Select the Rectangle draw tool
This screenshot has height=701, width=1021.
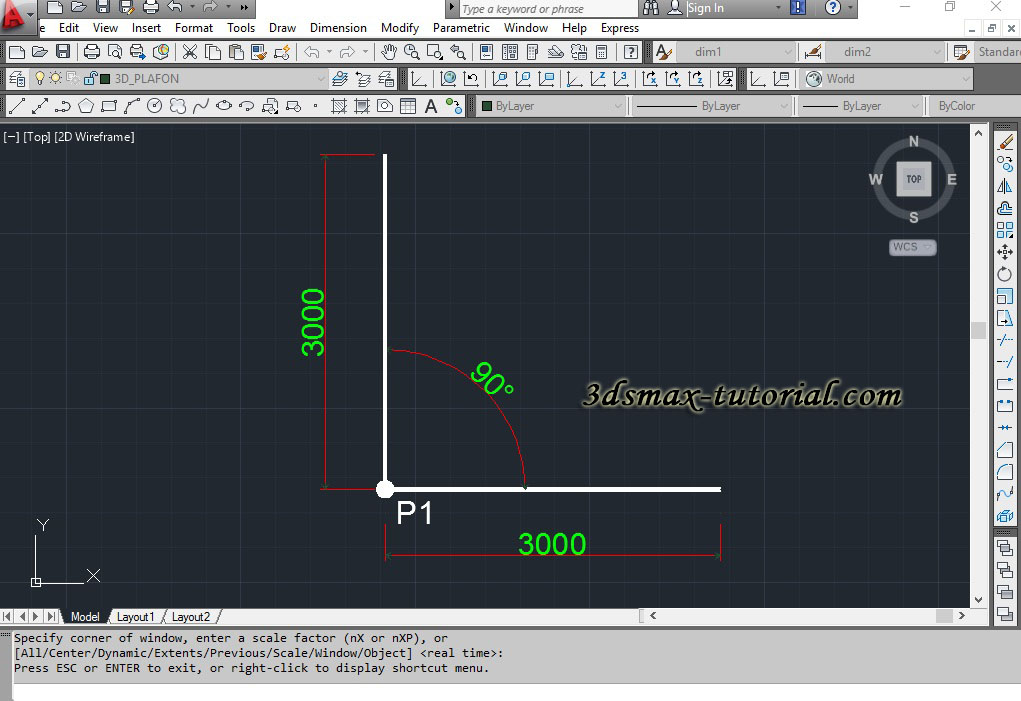point(109,106)
